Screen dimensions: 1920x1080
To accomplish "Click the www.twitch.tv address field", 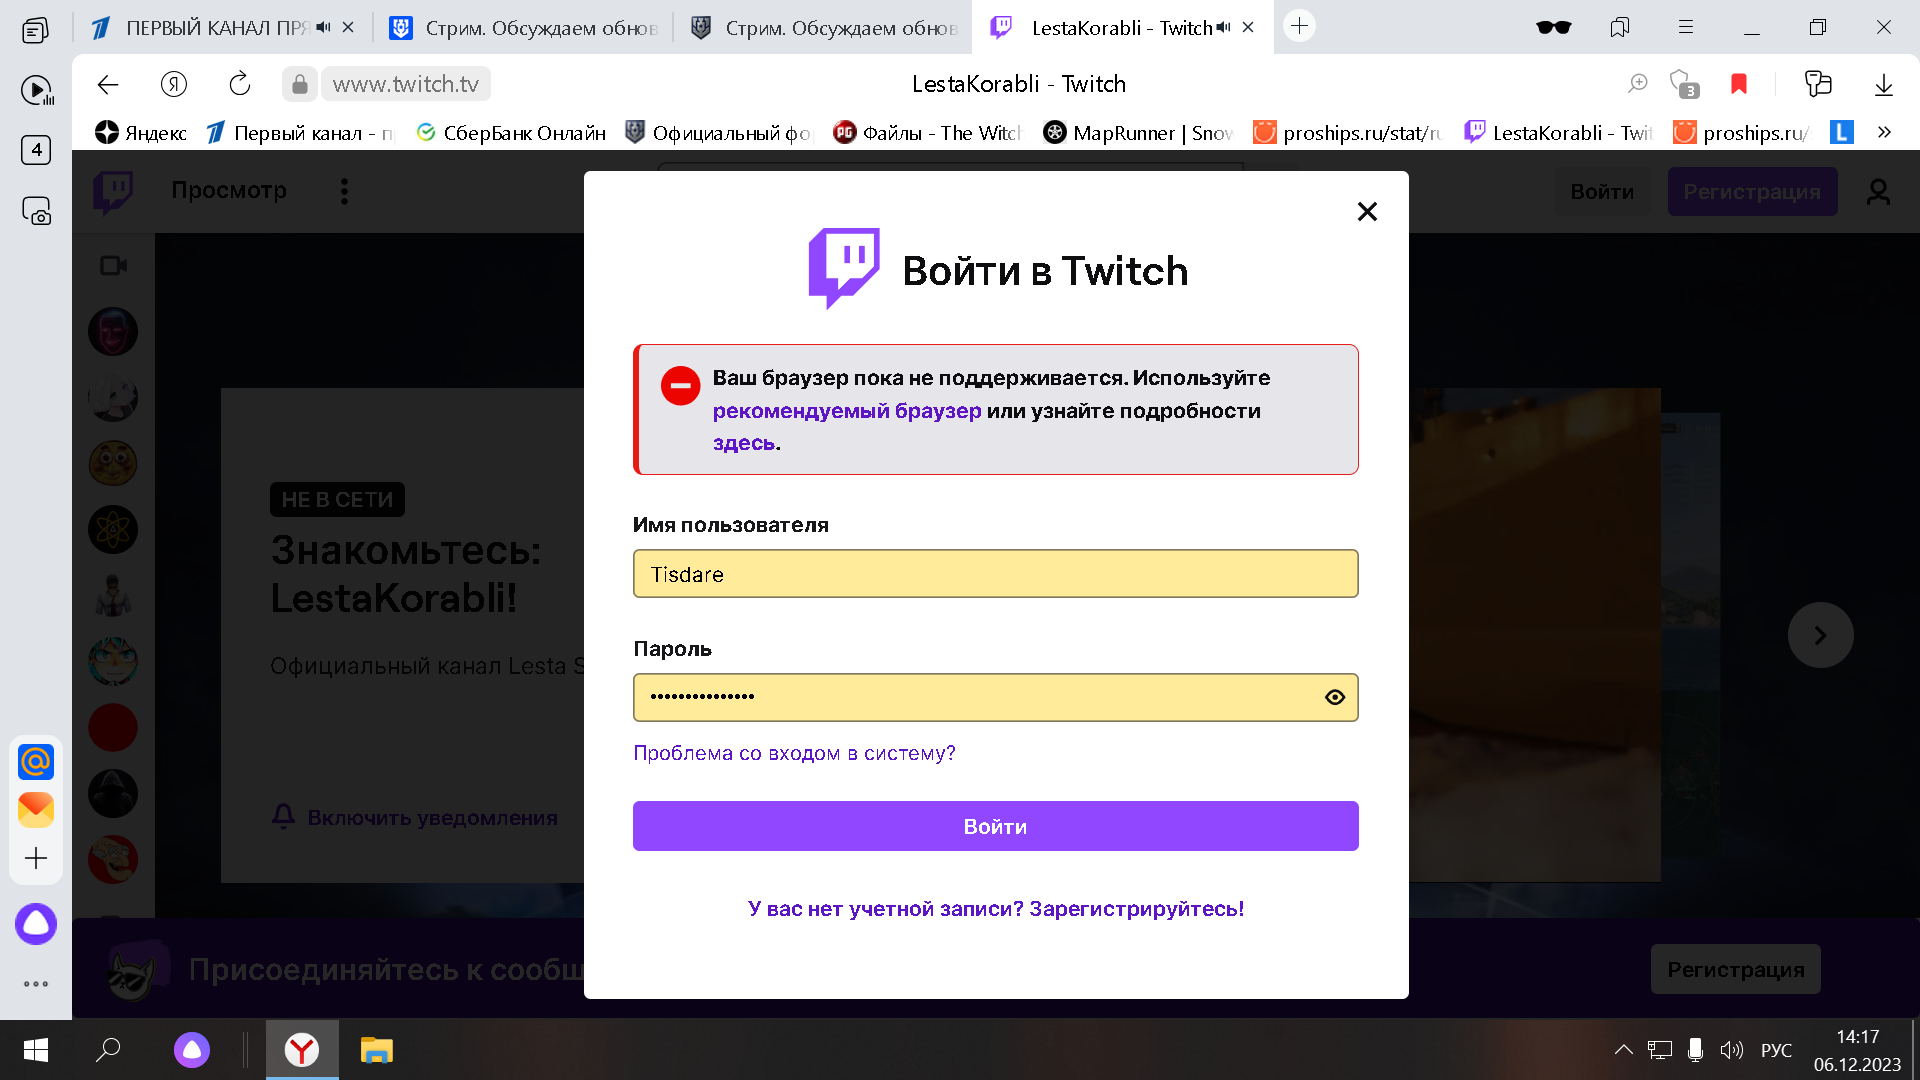I will (x=406, y=84).
